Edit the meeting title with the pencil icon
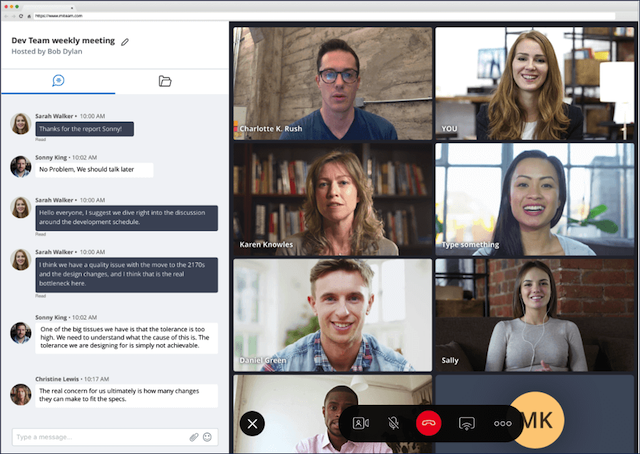 [x=125, y=42]
